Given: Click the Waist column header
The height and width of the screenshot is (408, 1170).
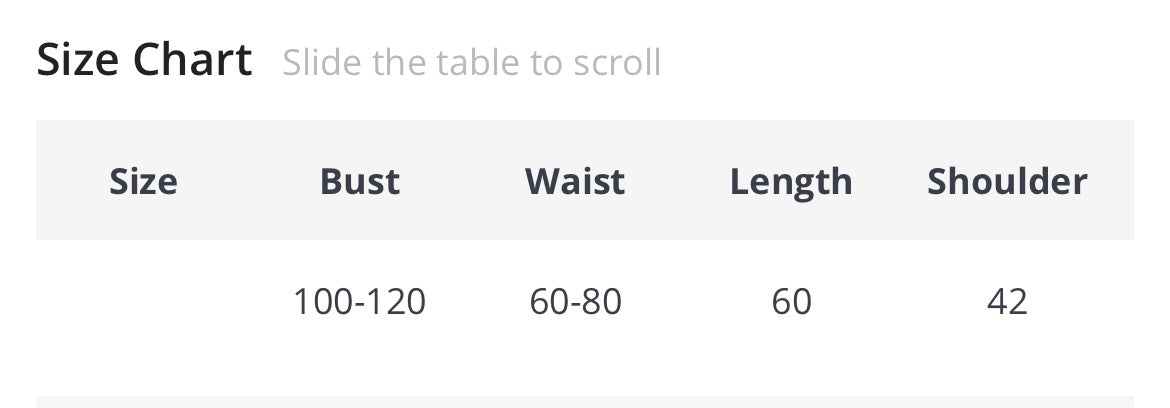Looking at the screenshot, I should tap(575, 181).
